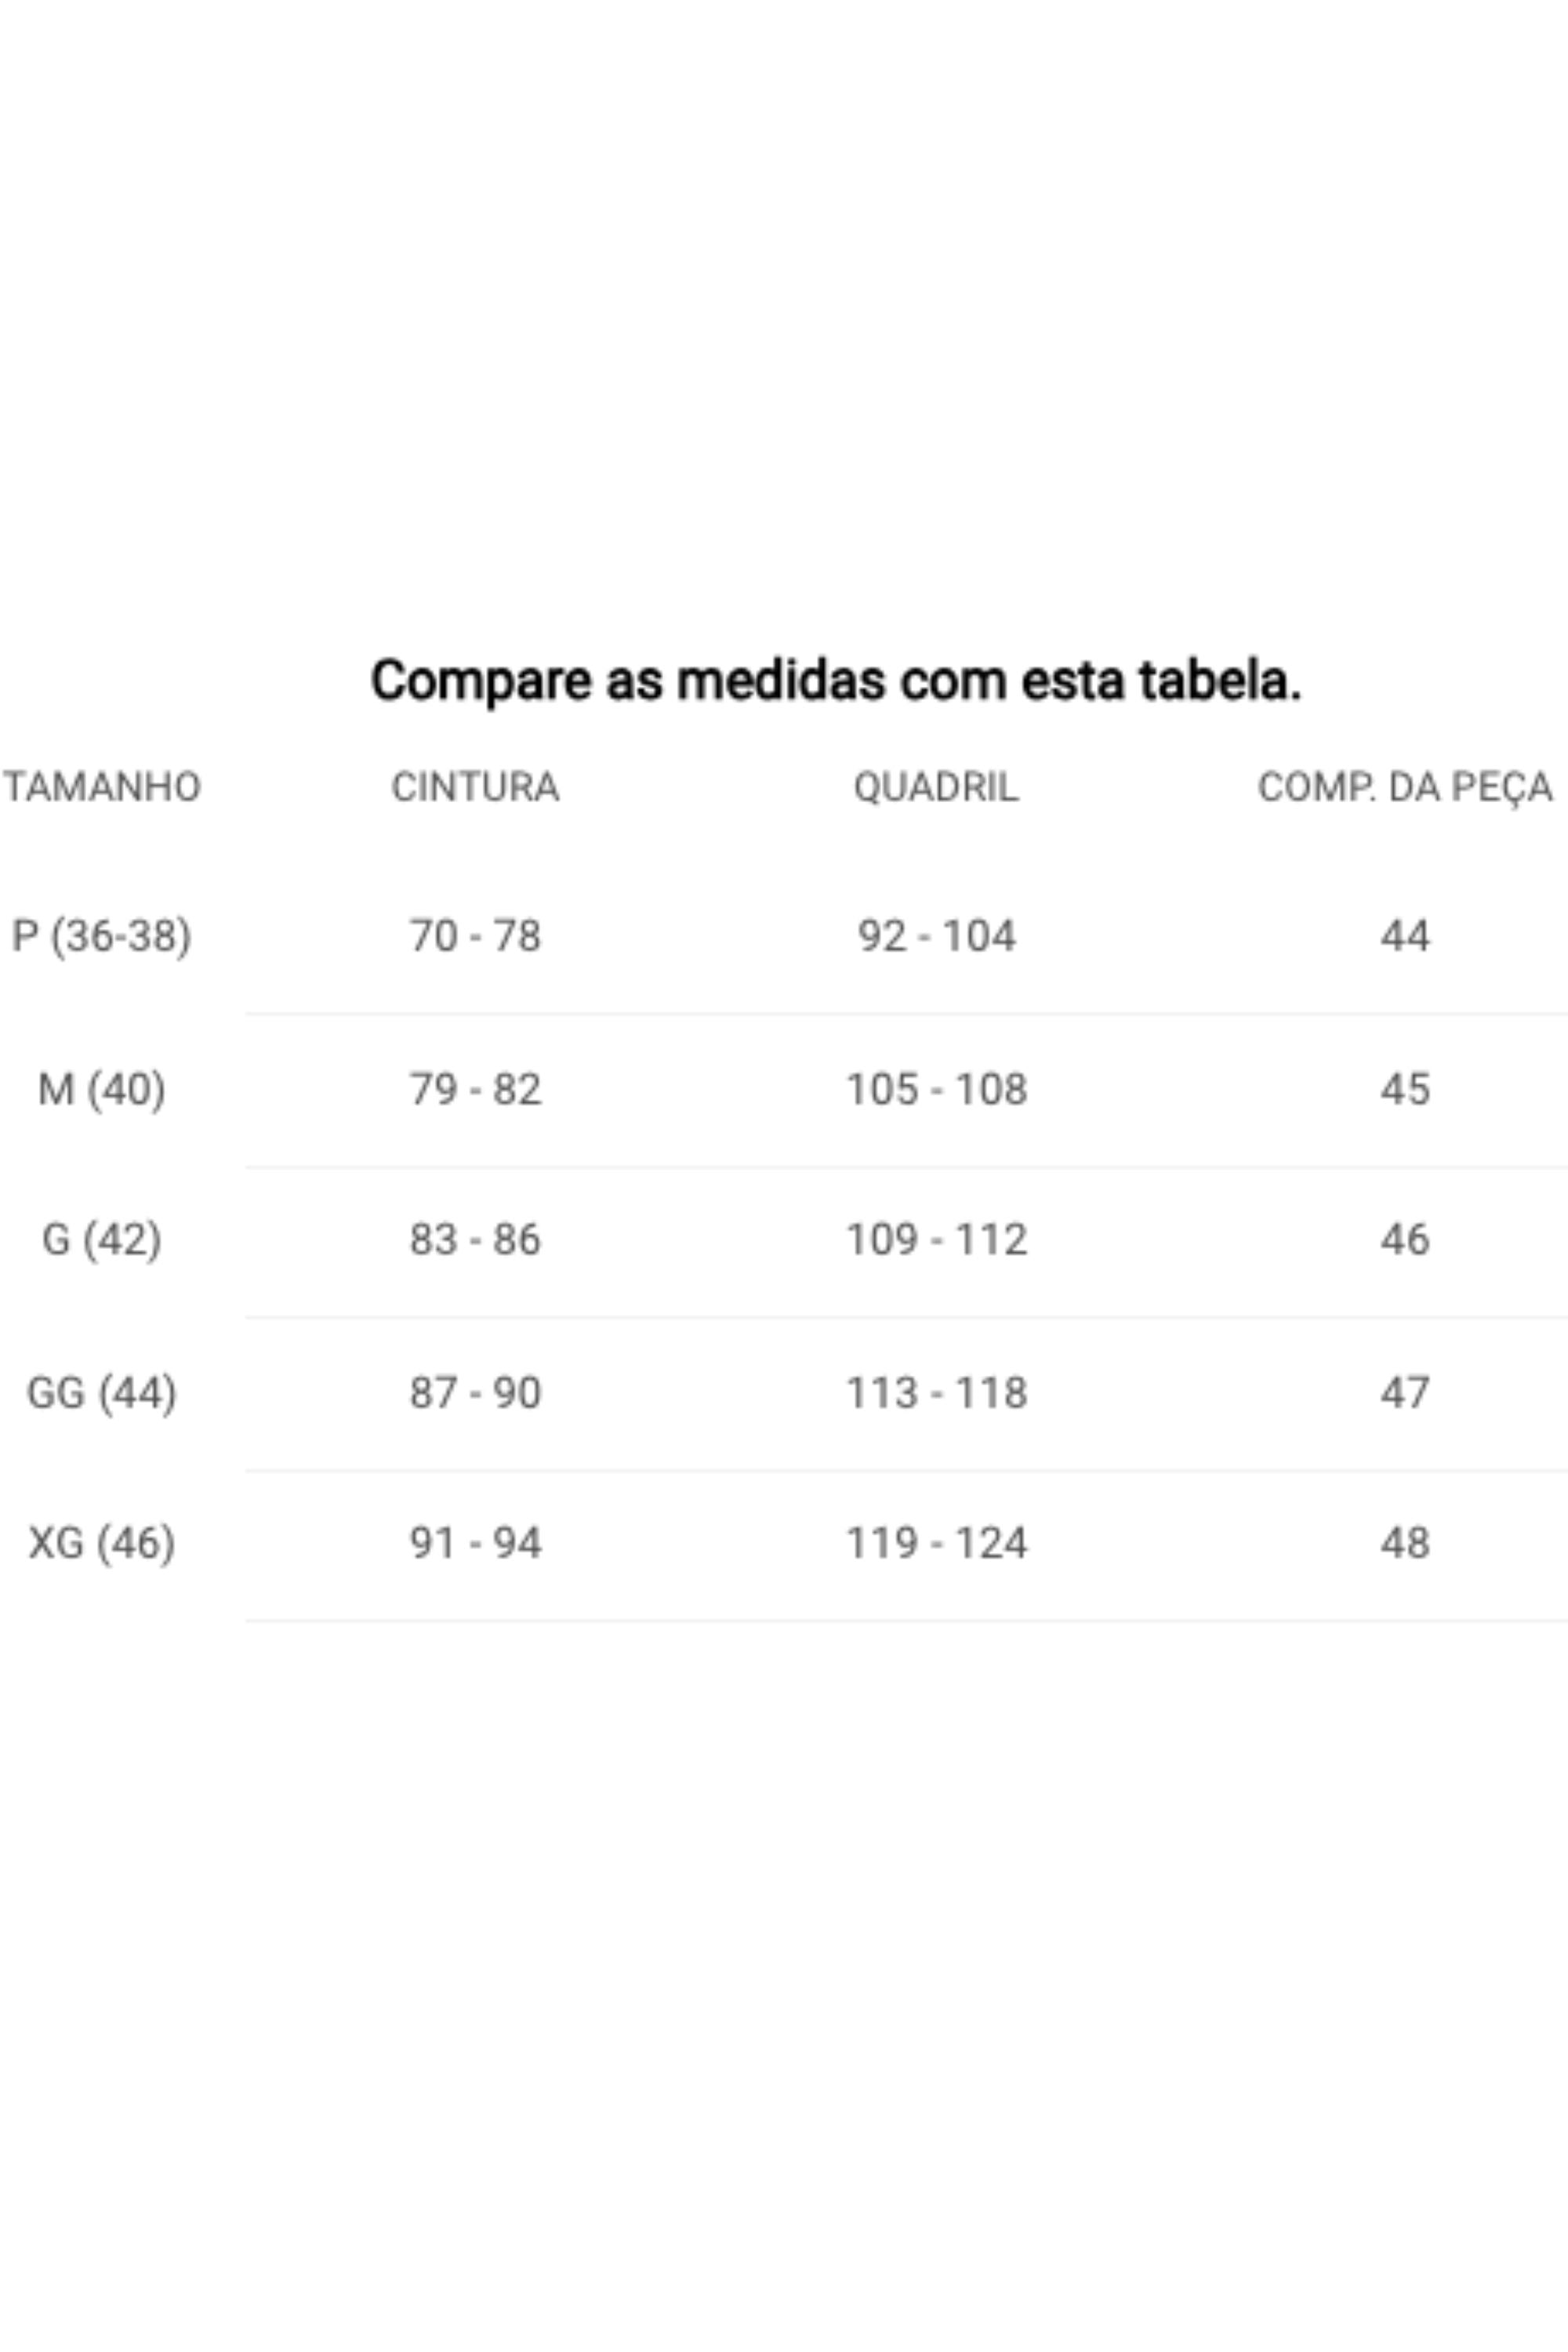The height and width of the screenshot is (2352, 1568).
Task: Click the 'Compare as medidas com esta tabela.' heading
Action: 835,681
